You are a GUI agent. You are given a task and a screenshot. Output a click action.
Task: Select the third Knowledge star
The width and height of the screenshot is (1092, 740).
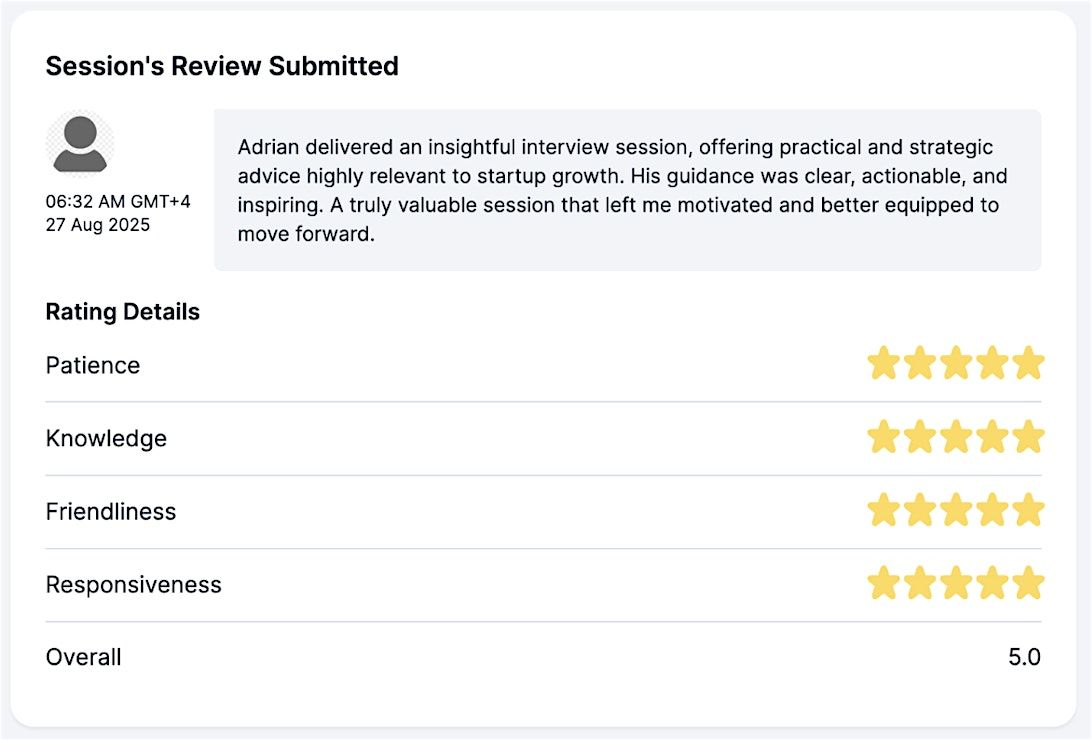click(x=955, y=437)
